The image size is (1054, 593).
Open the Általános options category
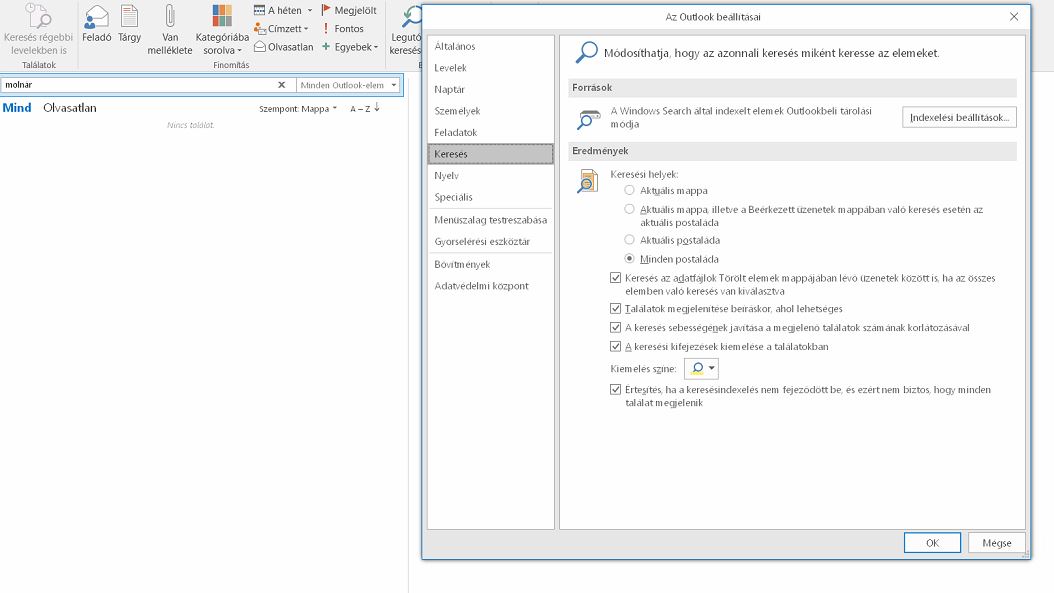point(490,46)
